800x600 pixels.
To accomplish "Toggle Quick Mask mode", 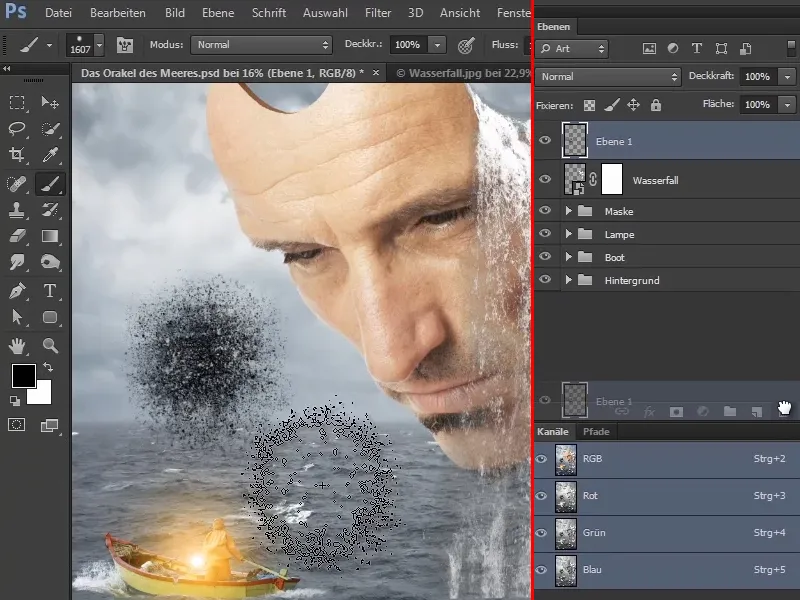I will coord(17,424).
